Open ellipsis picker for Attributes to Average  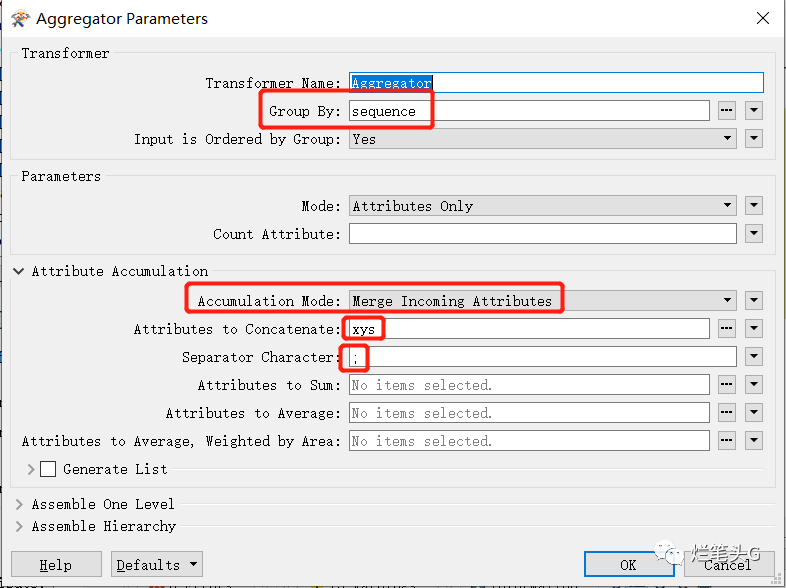(x=727, y=413)
